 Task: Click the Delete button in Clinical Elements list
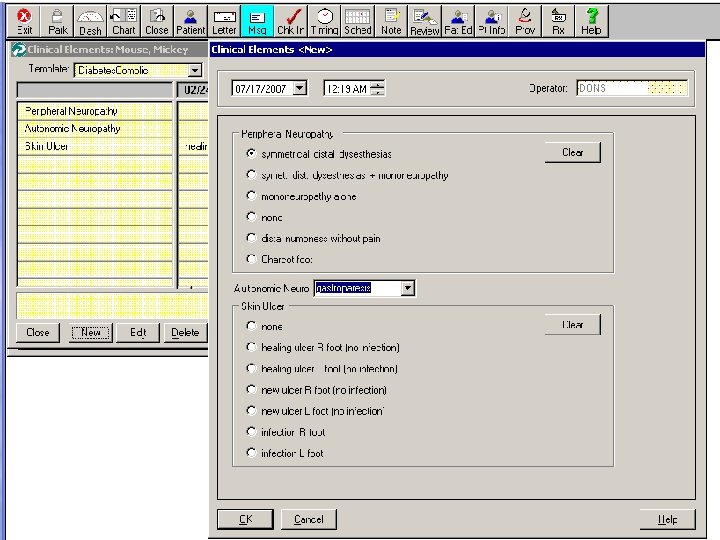[186, 332]
